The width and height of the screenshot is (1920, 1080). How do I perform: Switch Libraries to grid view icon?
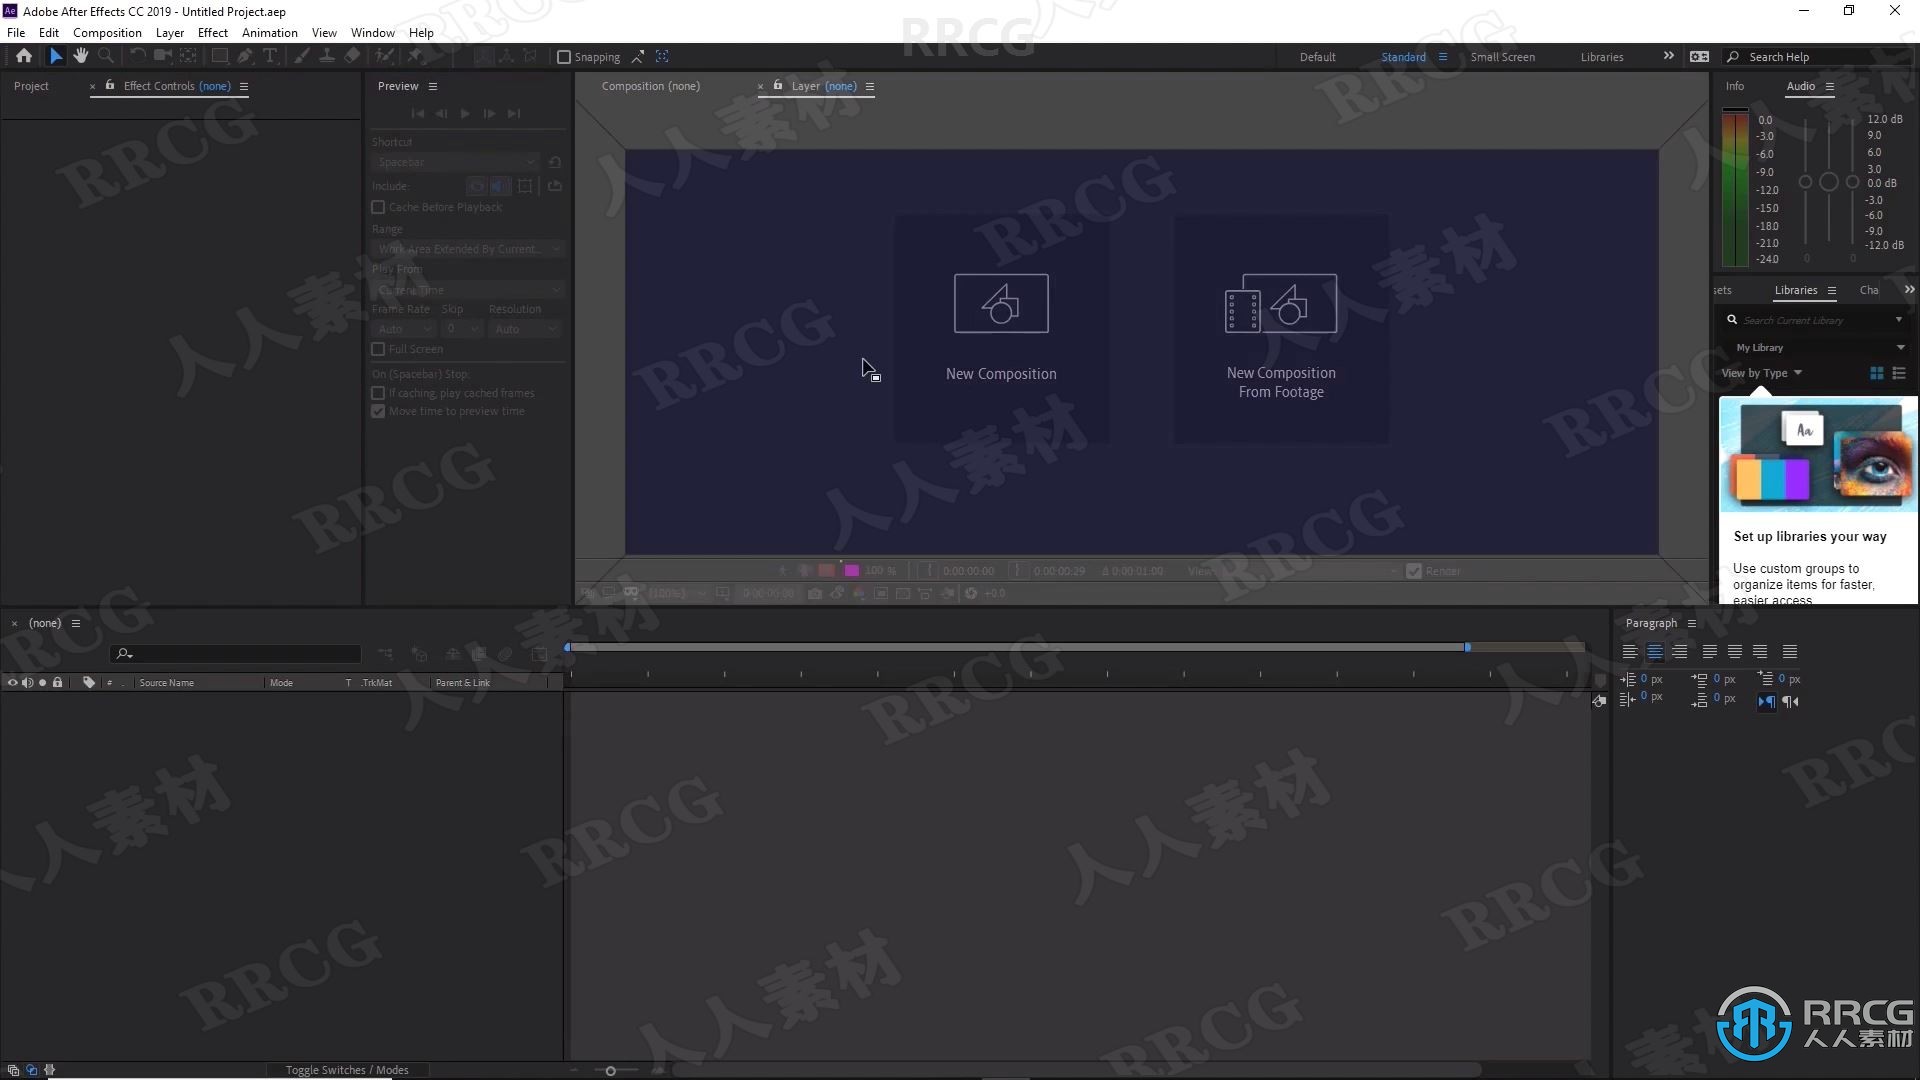pos(1877,374)
